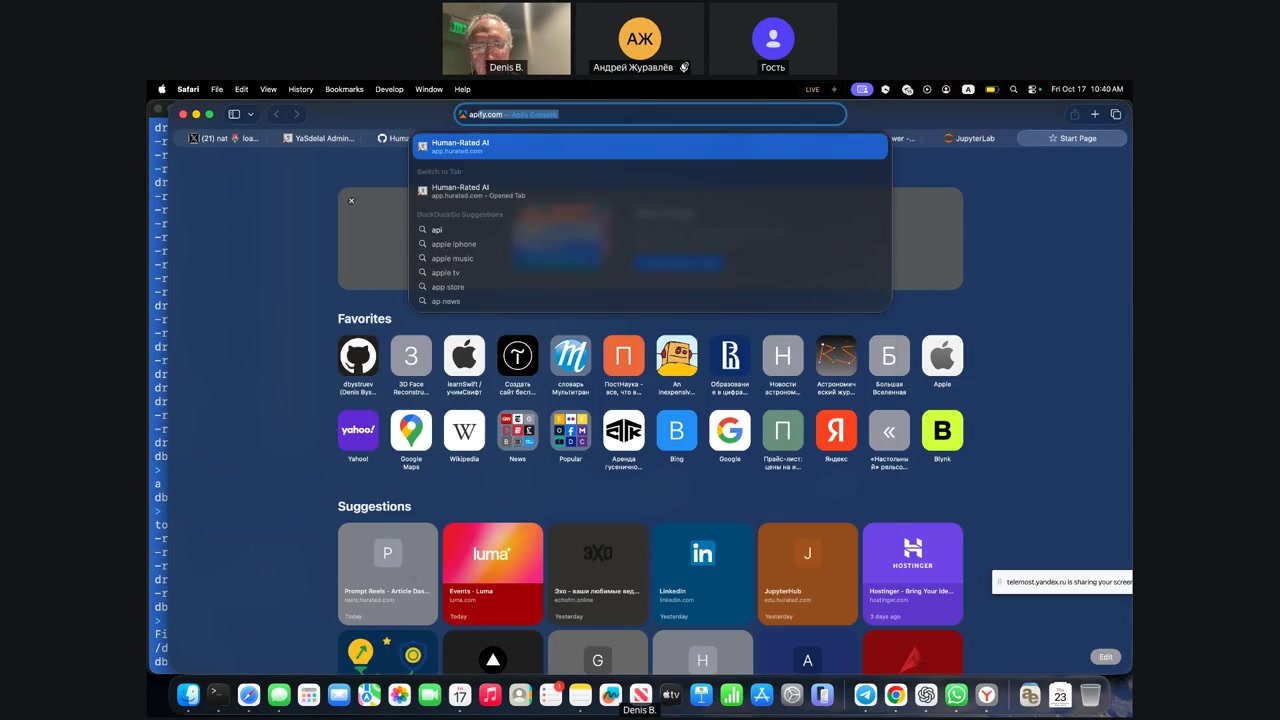This screenshot has height=720, width=1280.
Task: Open the Google Maps favorite
Action: pyautogui.click(x=411, y=430)
